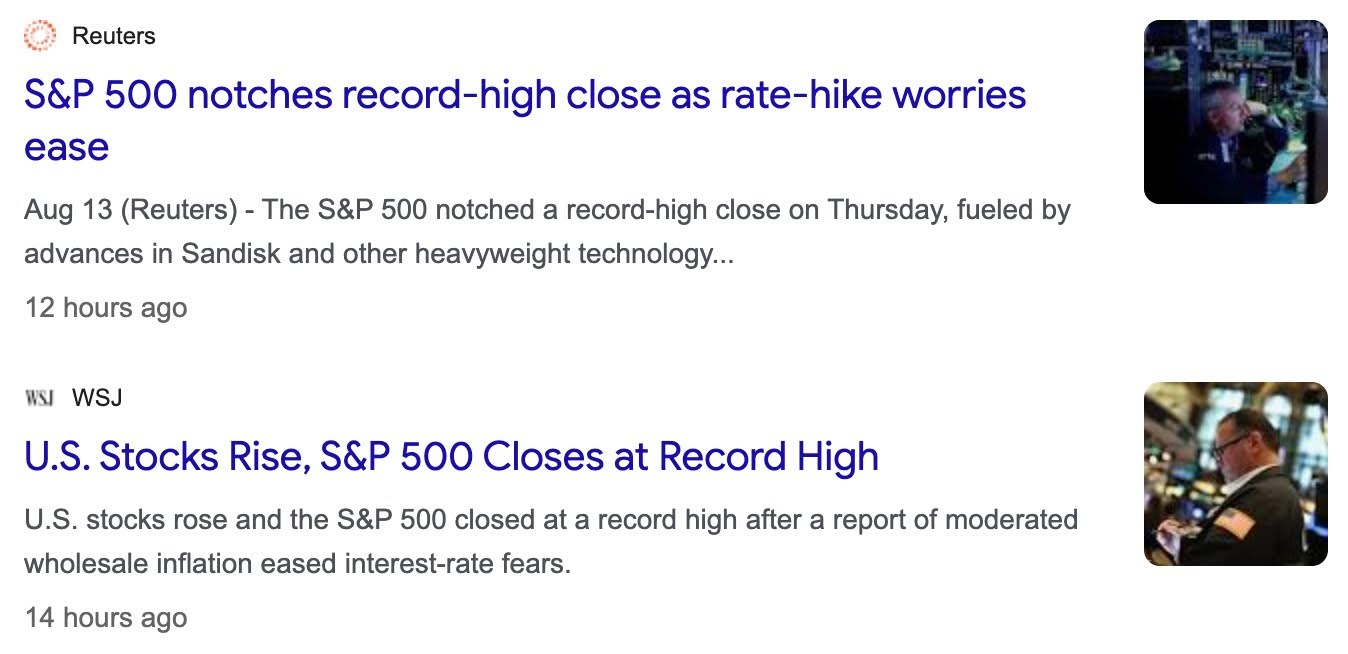The width and height of the screenshot is (1348, 654).
Task: Click the Reuters orange dotted logo icon
Action: tap(39, 36)
